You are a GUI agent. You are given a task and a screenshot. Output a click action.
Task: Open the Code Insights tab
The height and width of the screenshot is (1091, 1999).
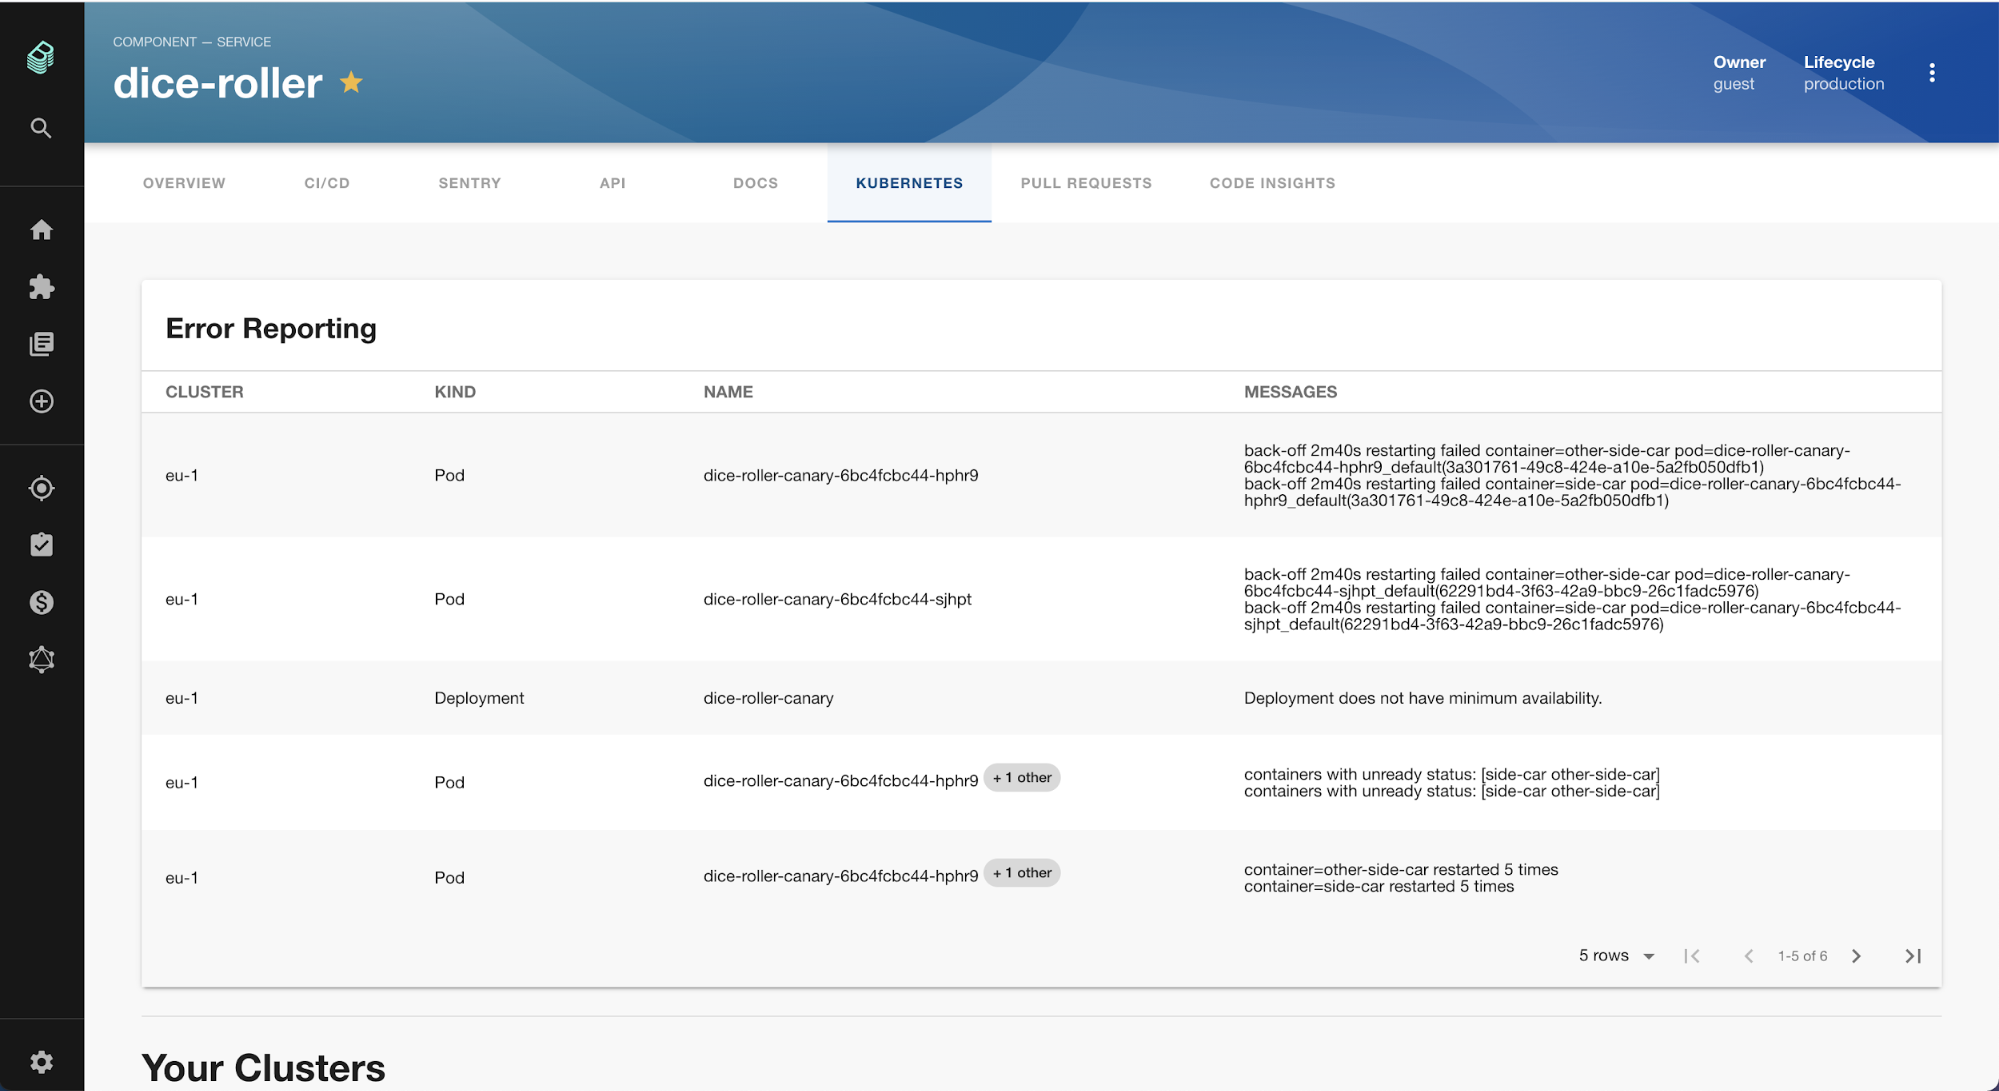point(1272,183)
